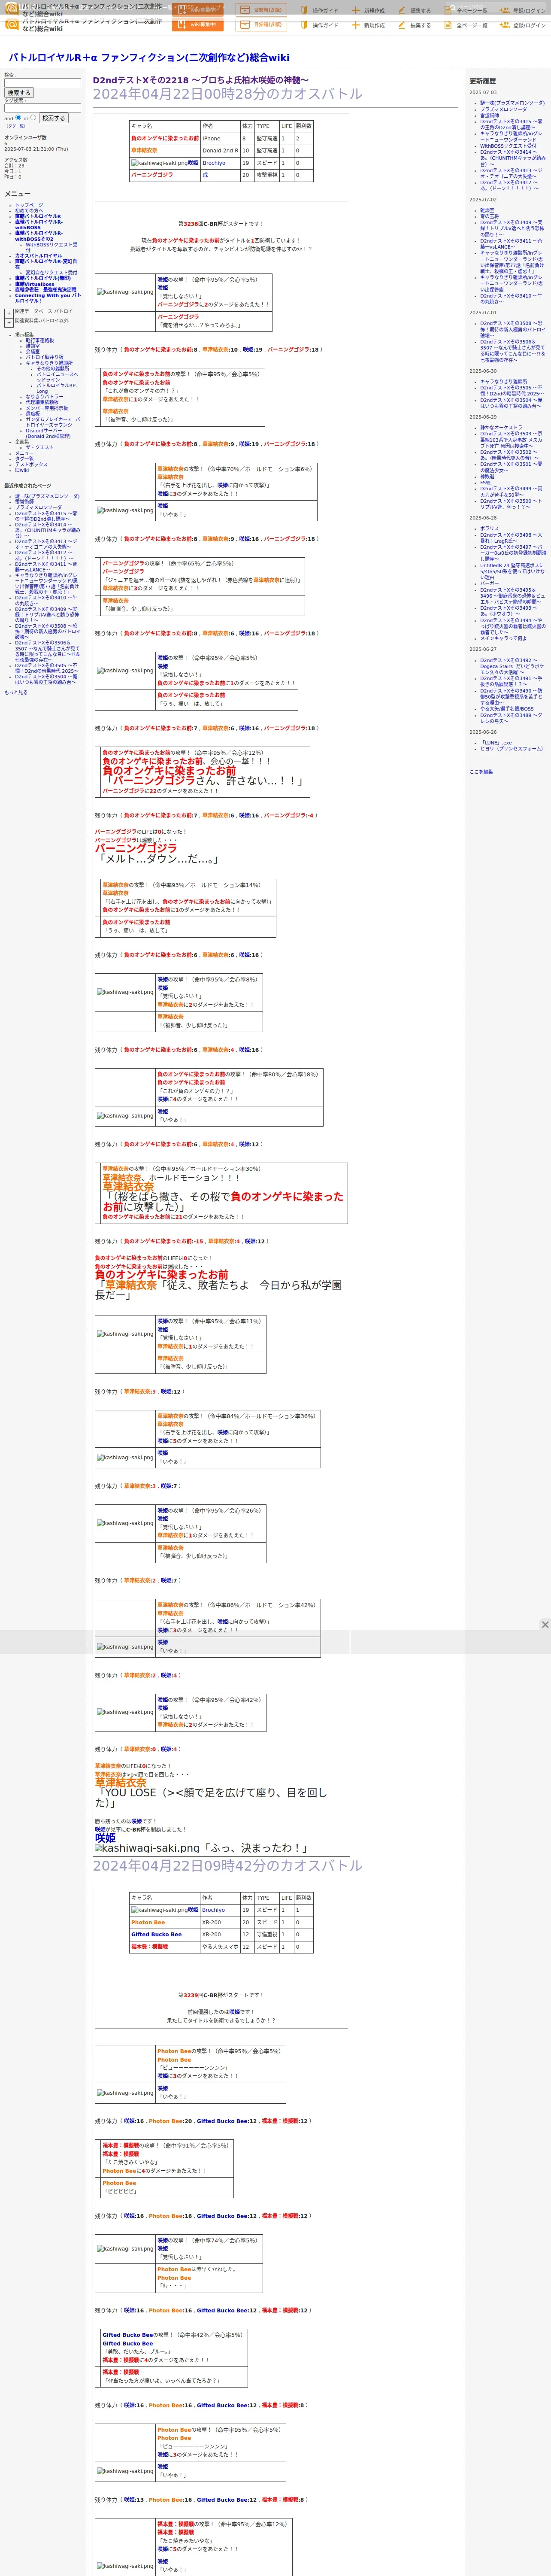Click 検索する button beside and/or radios
Viewport: 551px width, 2576px height.
53,118
